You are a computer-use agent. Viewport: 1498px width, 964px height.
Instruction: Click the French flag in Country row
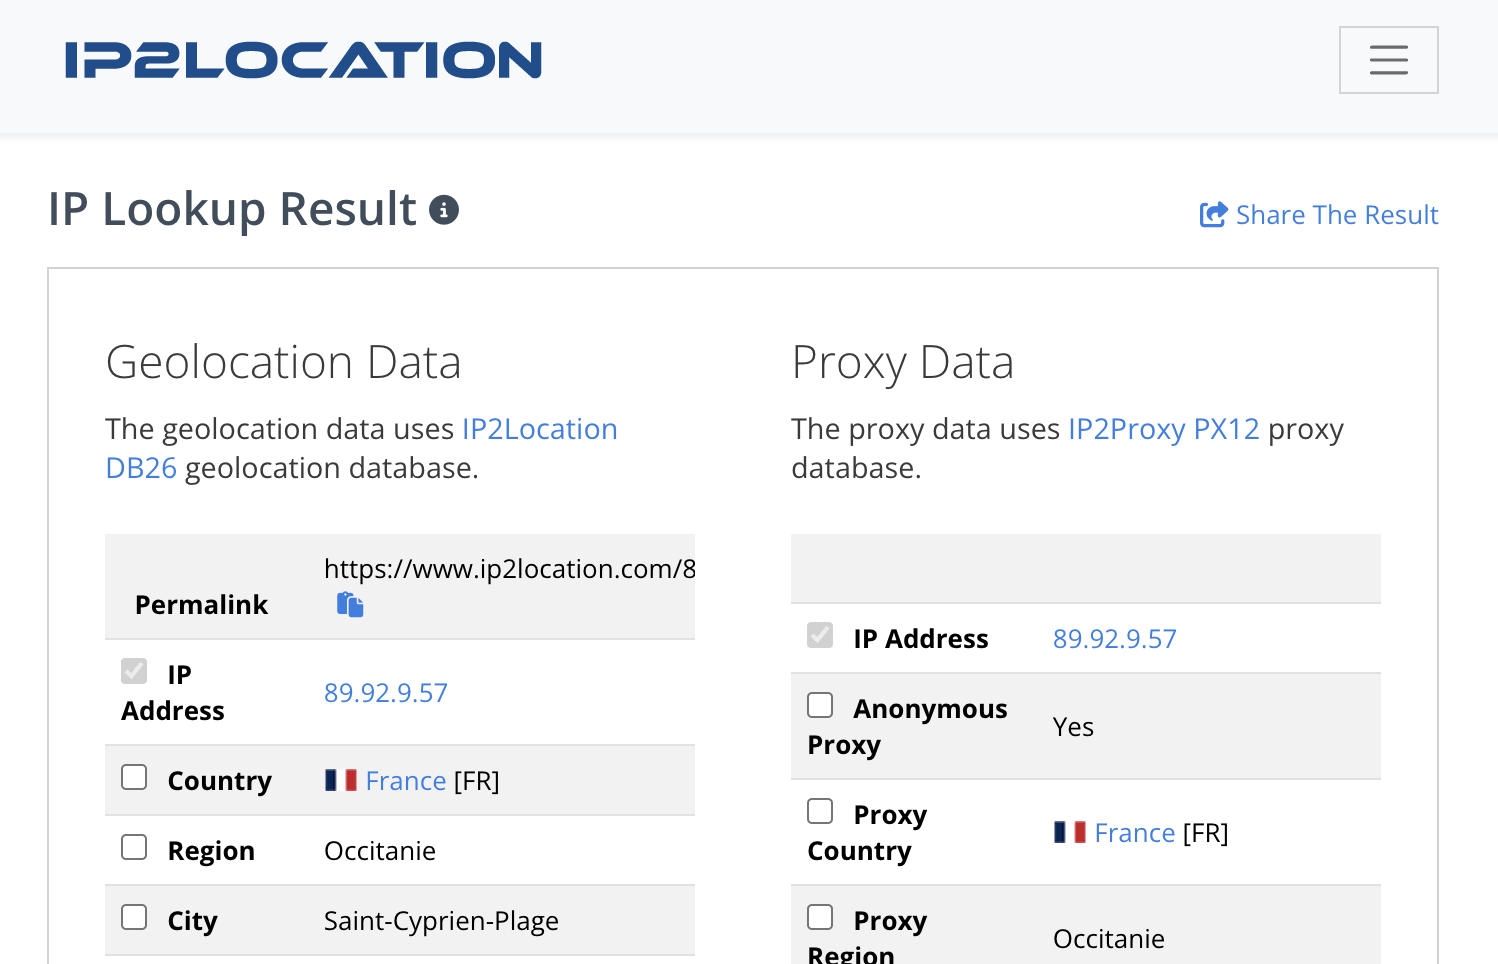point(341,780)
